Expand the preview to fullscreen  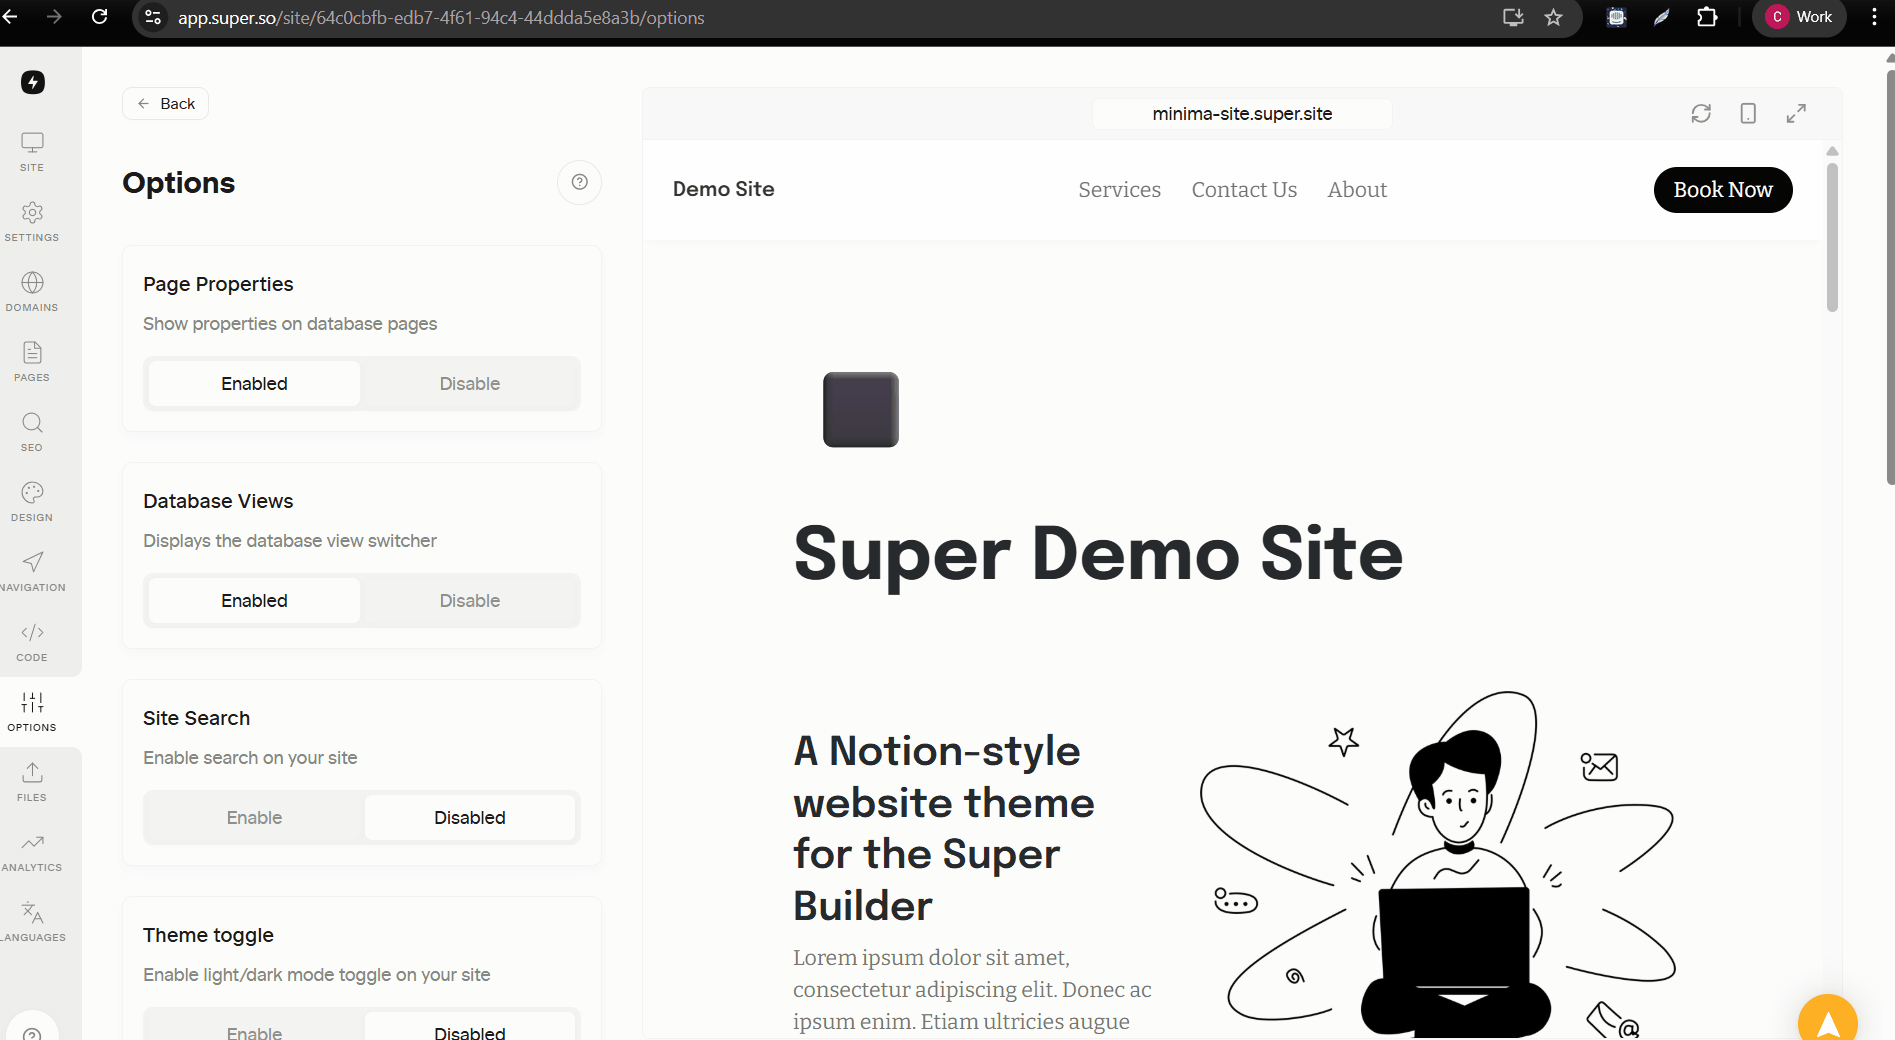pyautogui.click(x=1796, y=114)
